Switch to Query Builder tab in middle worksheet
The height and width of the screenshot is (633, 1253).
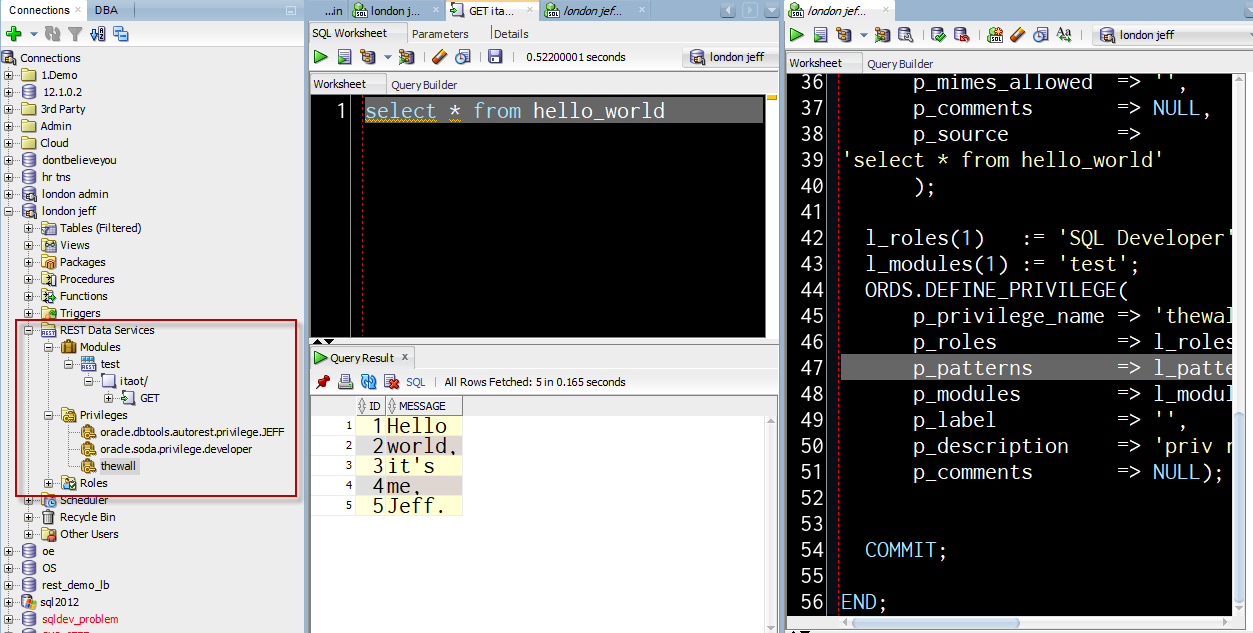(424, 85)
